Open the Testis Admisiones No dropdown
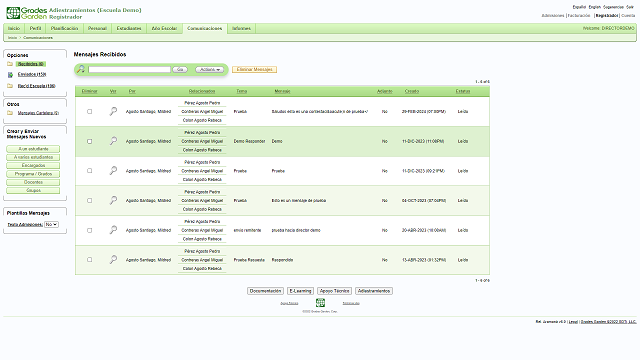 [51, 224]
